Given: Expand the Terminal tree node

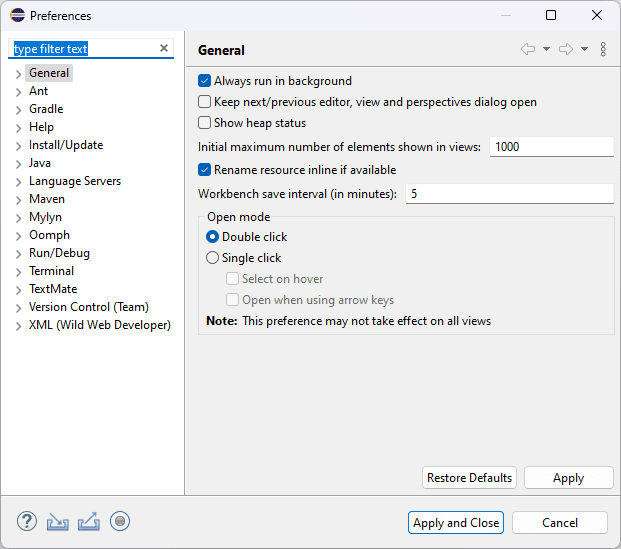Looking at the screenshot, I should (18, 272).
